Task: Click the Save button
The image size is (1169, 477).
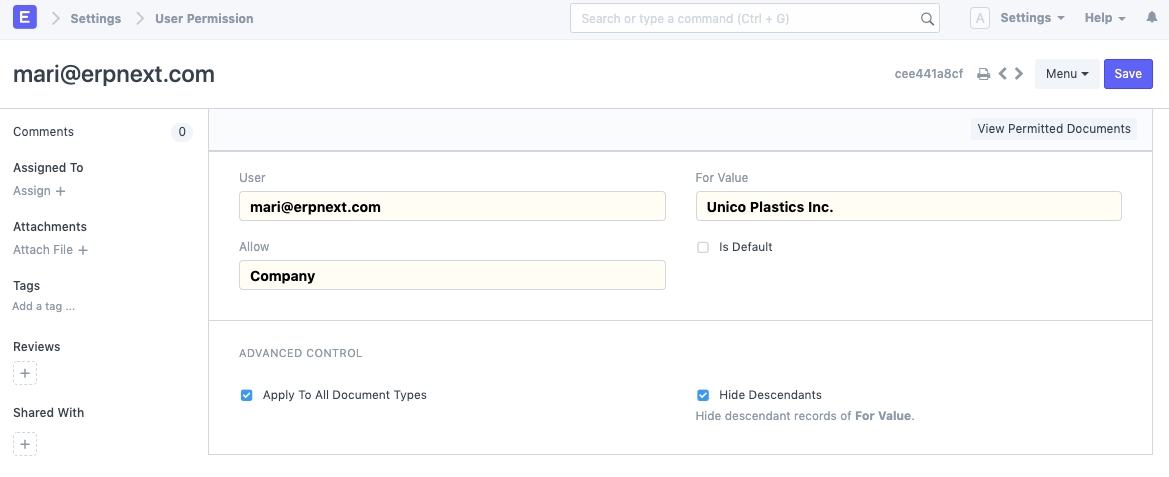Action: [1128, 74]
